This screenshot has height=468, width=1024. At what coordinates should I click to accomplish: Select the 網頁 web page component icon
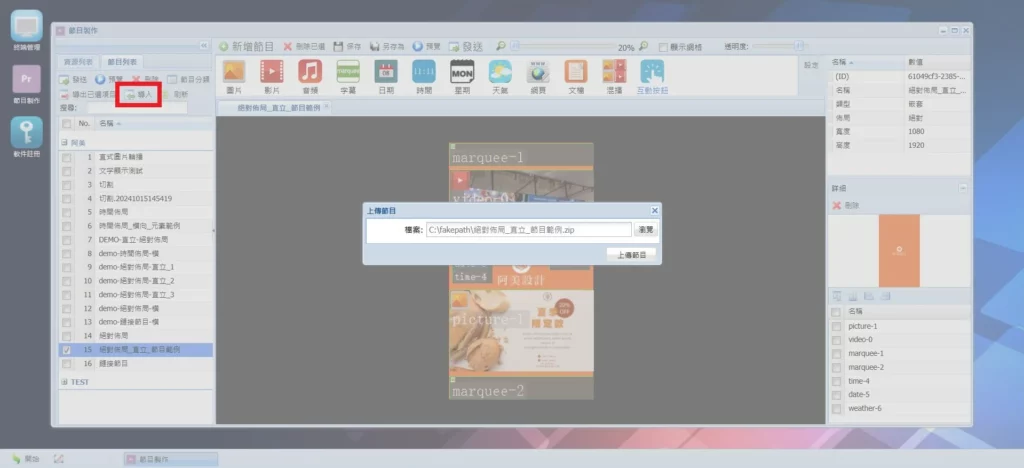point(538,72)
